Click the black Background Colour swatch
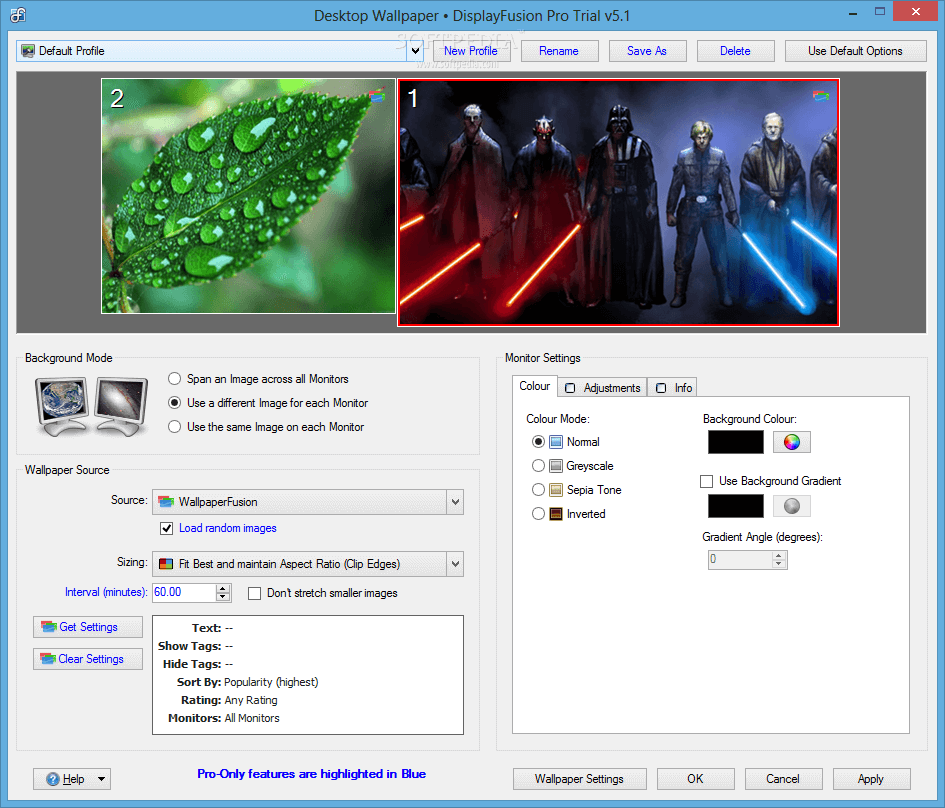The width and height of the screenshot is (945, 808). click(735, 441)
